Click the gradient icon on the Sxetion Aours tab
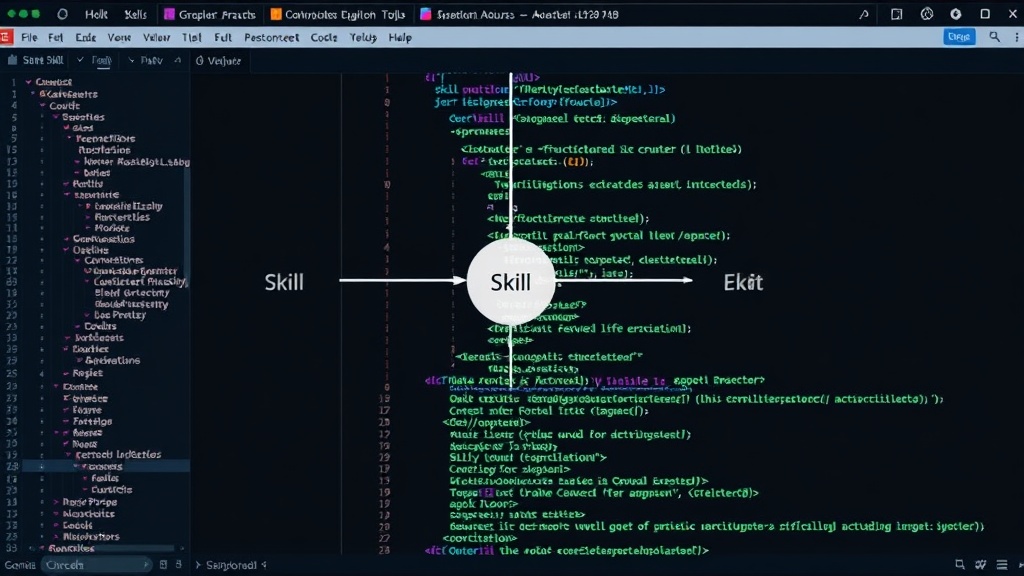1024x576 pixels. [x=426, y=14]
